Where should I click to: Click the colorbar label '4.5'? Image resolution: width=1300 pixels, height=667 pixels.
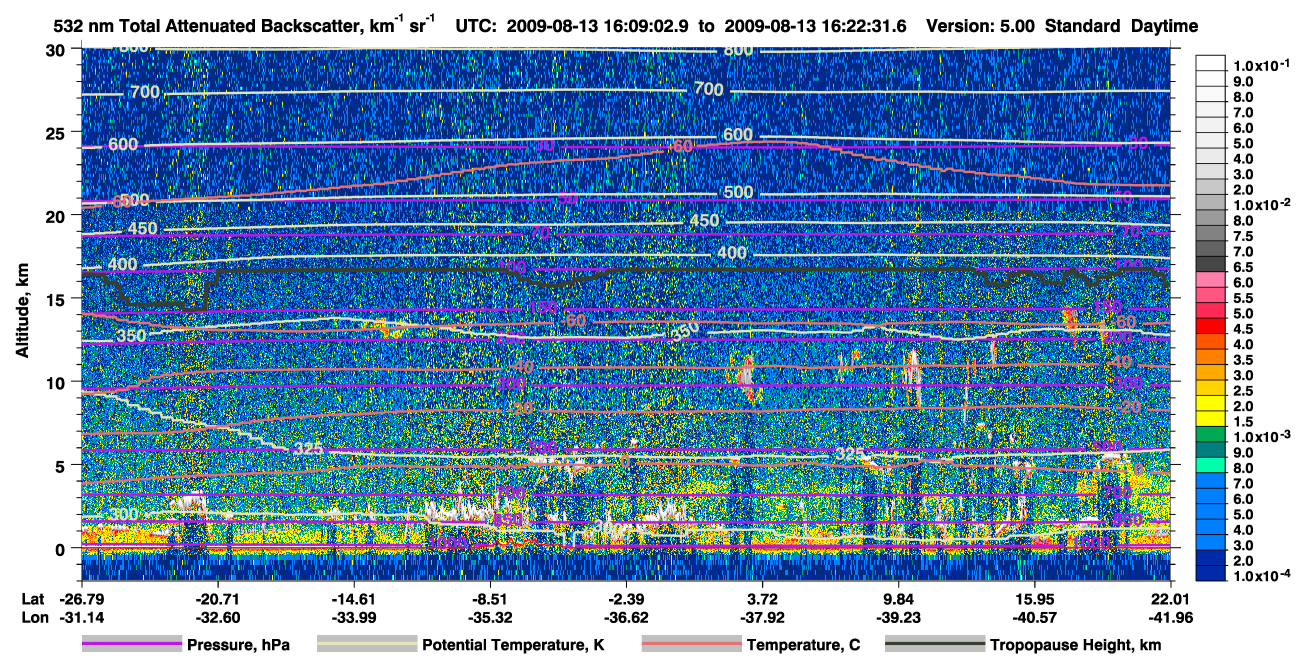click(x=1244, y=329)
